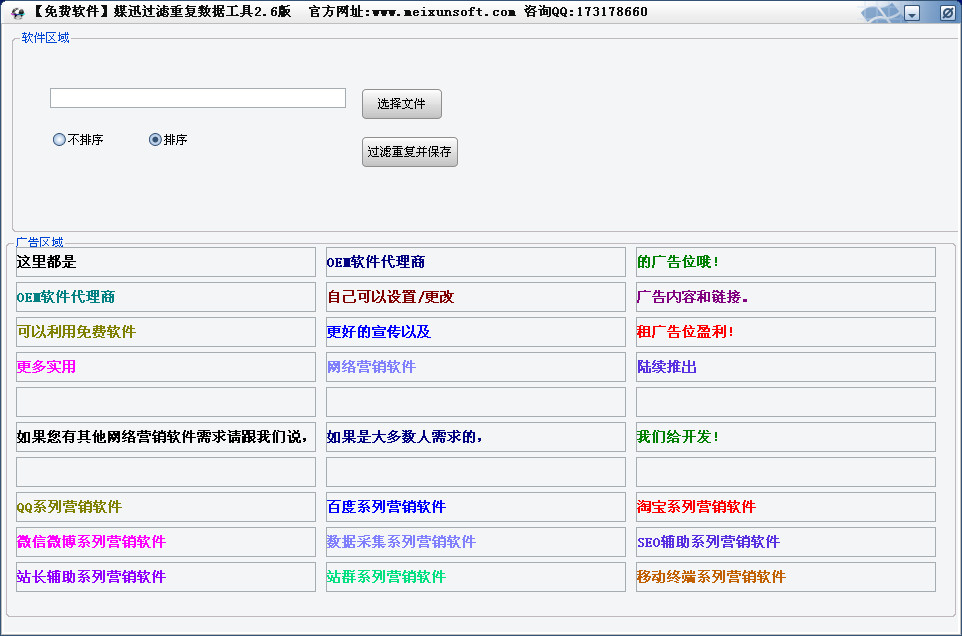Open the 移动终端系列营销软件 link
Image resolution: width=962 pixels, height=636 pixels.
(785, 577)
